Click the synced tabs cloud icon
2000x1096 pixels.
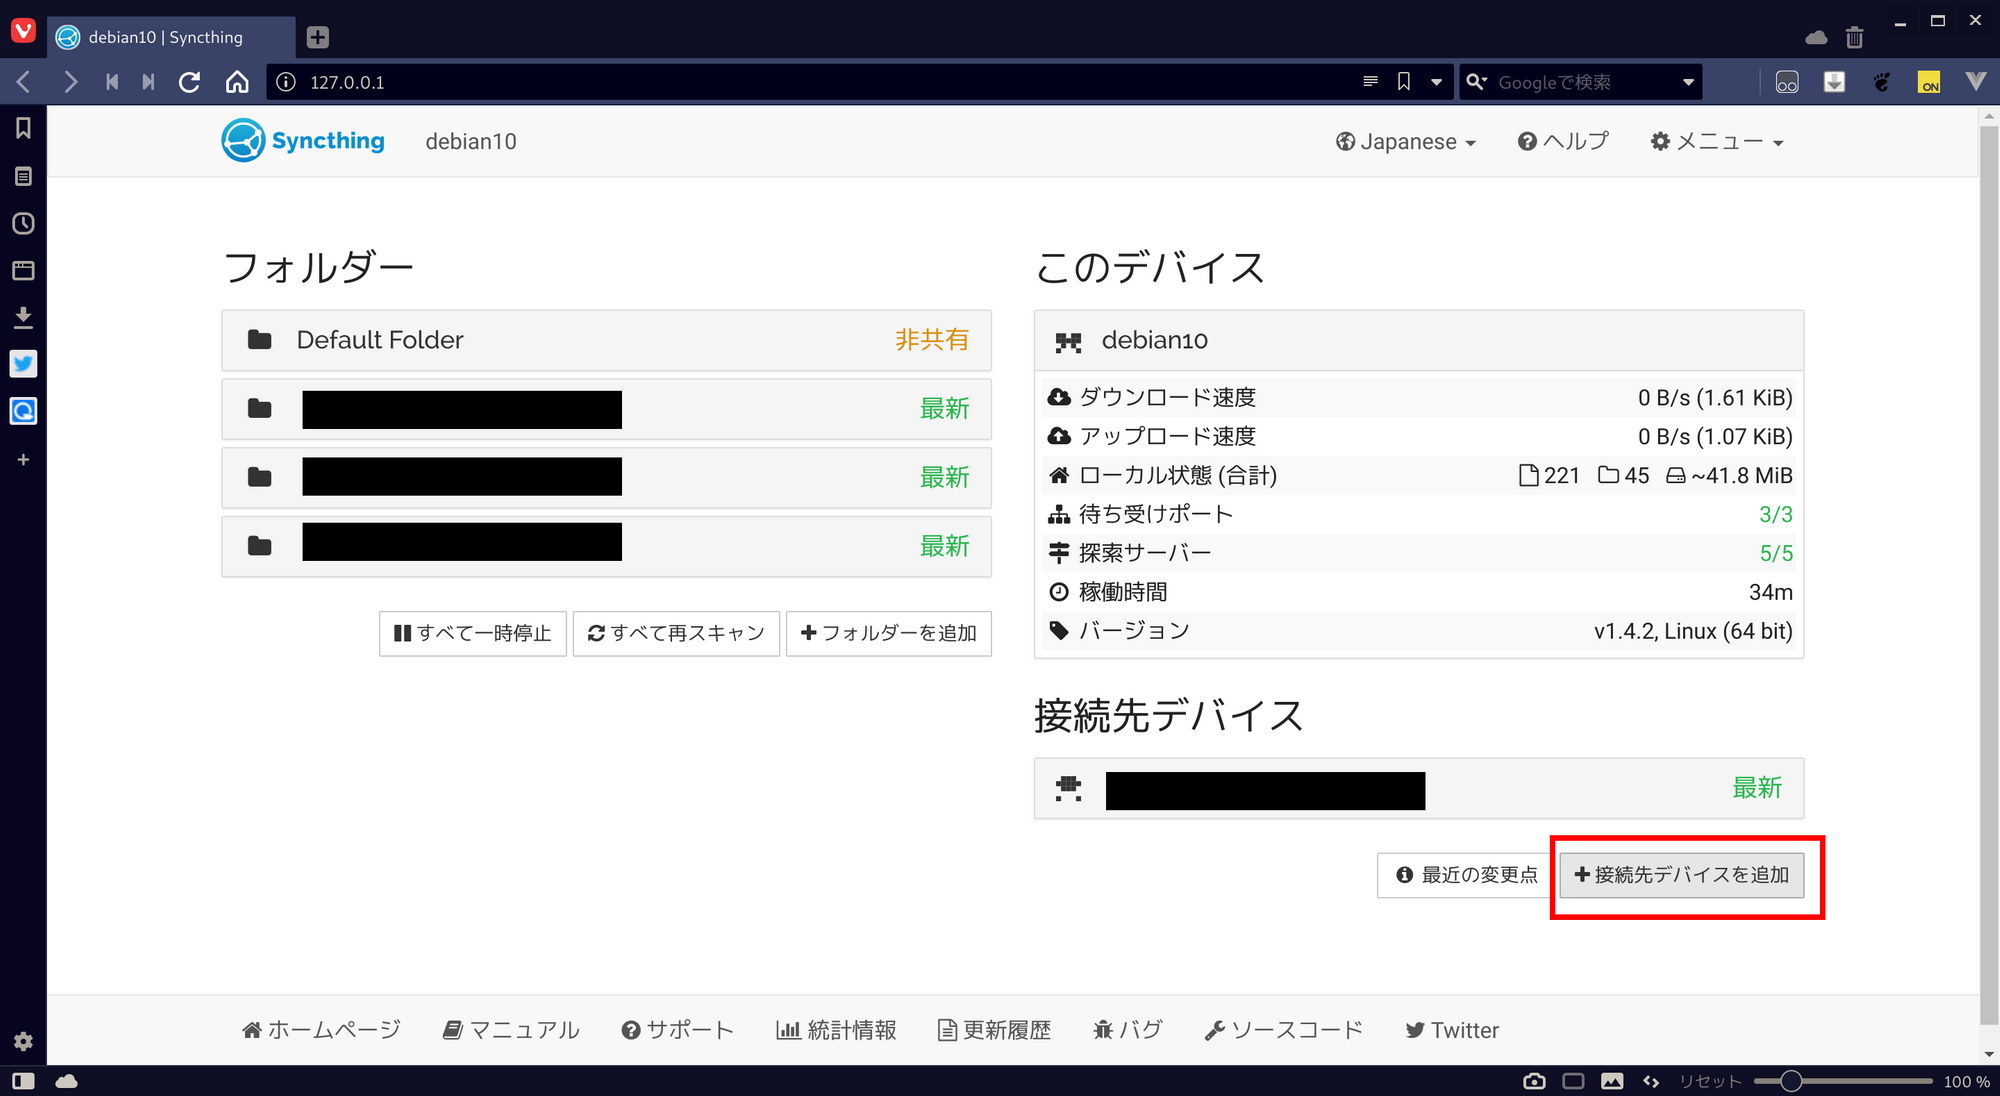pyautogui.click(x=1816, y=37)
